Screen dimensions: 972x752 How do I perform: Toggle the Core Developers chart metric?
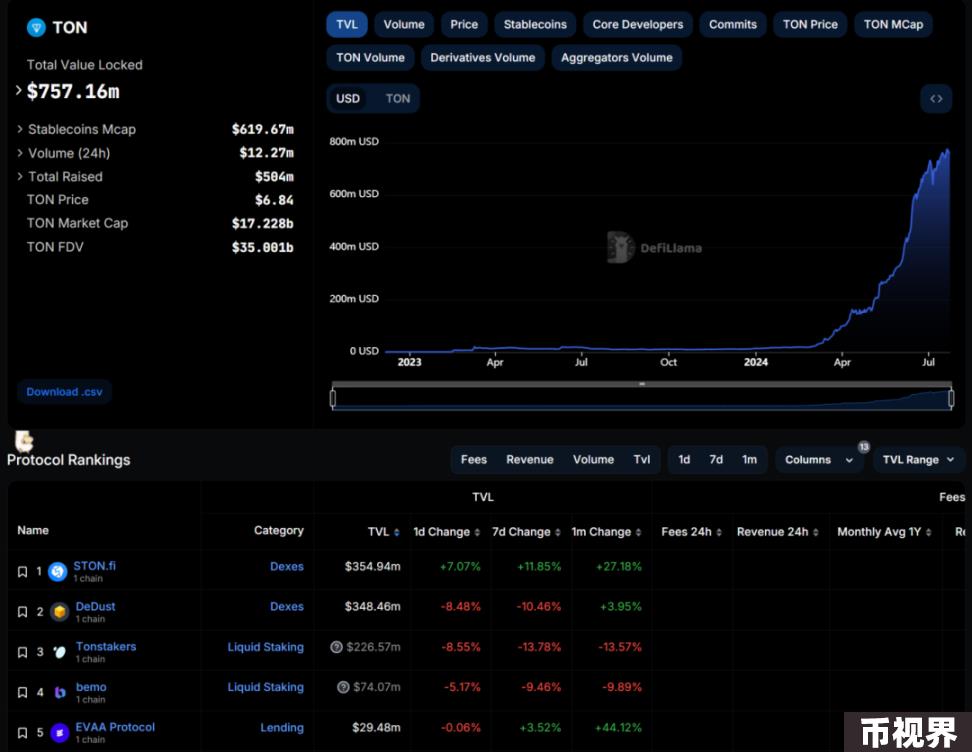click(638, 24)
